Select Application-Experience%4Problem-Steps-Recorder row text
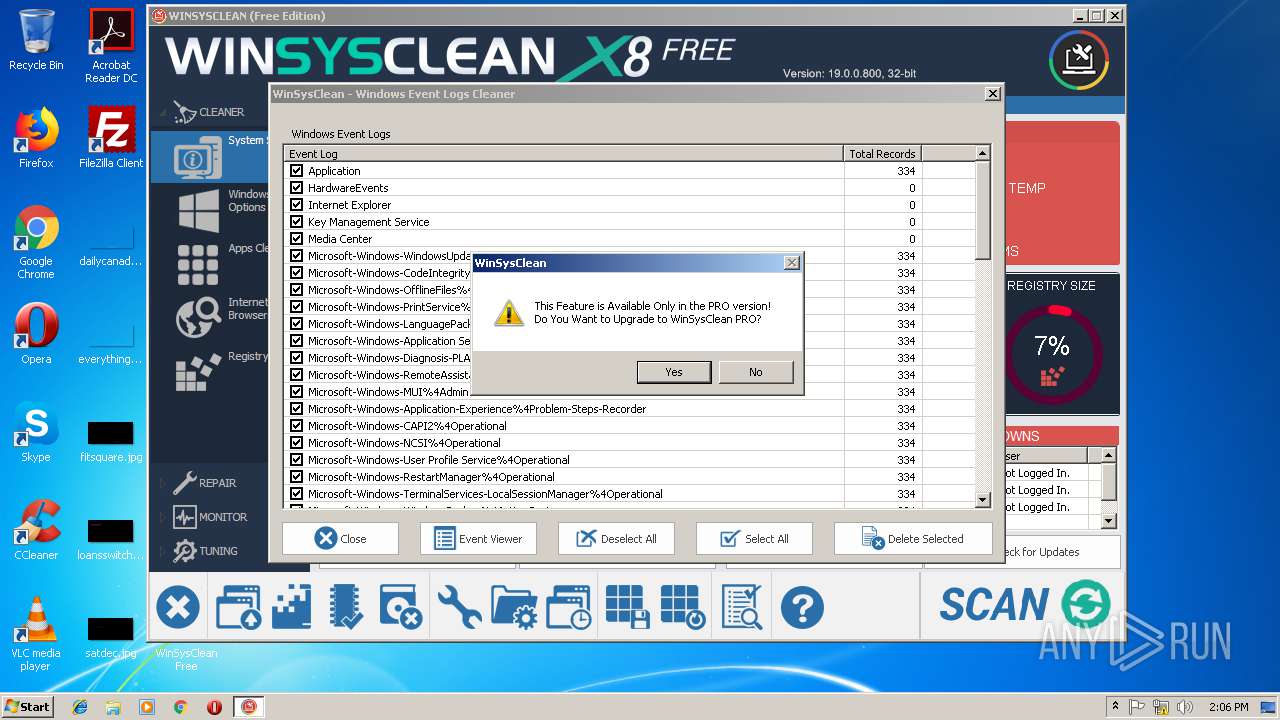Screen dimensions: 1280x720 point(477,409)
